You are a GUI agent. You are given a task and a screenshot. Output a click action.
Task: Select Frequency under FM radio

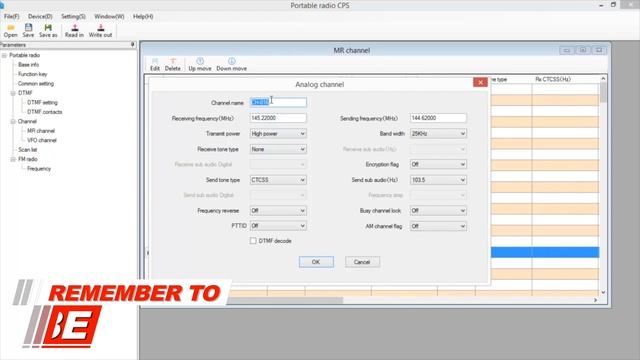pos(39,169)
